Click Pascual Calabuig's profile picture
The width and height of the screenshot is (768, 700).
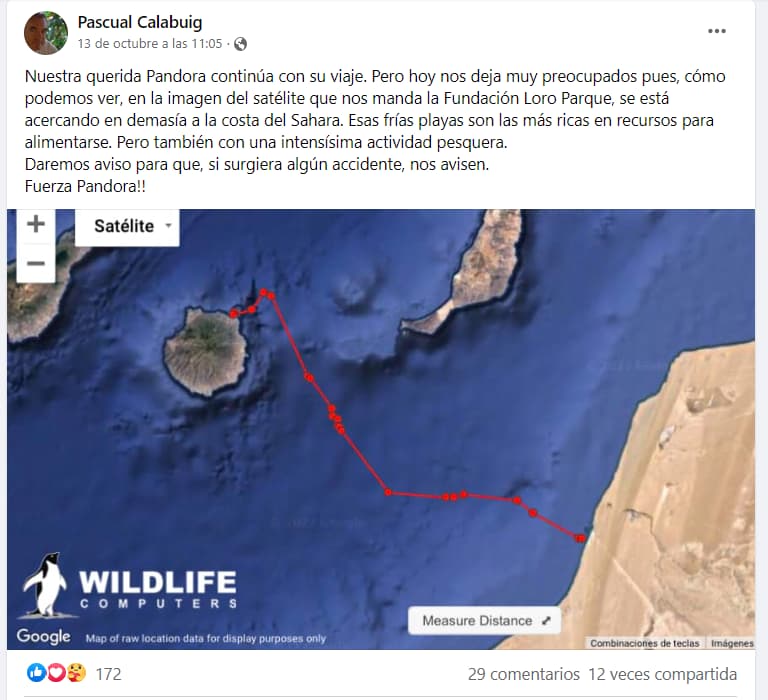click(46, 33)
